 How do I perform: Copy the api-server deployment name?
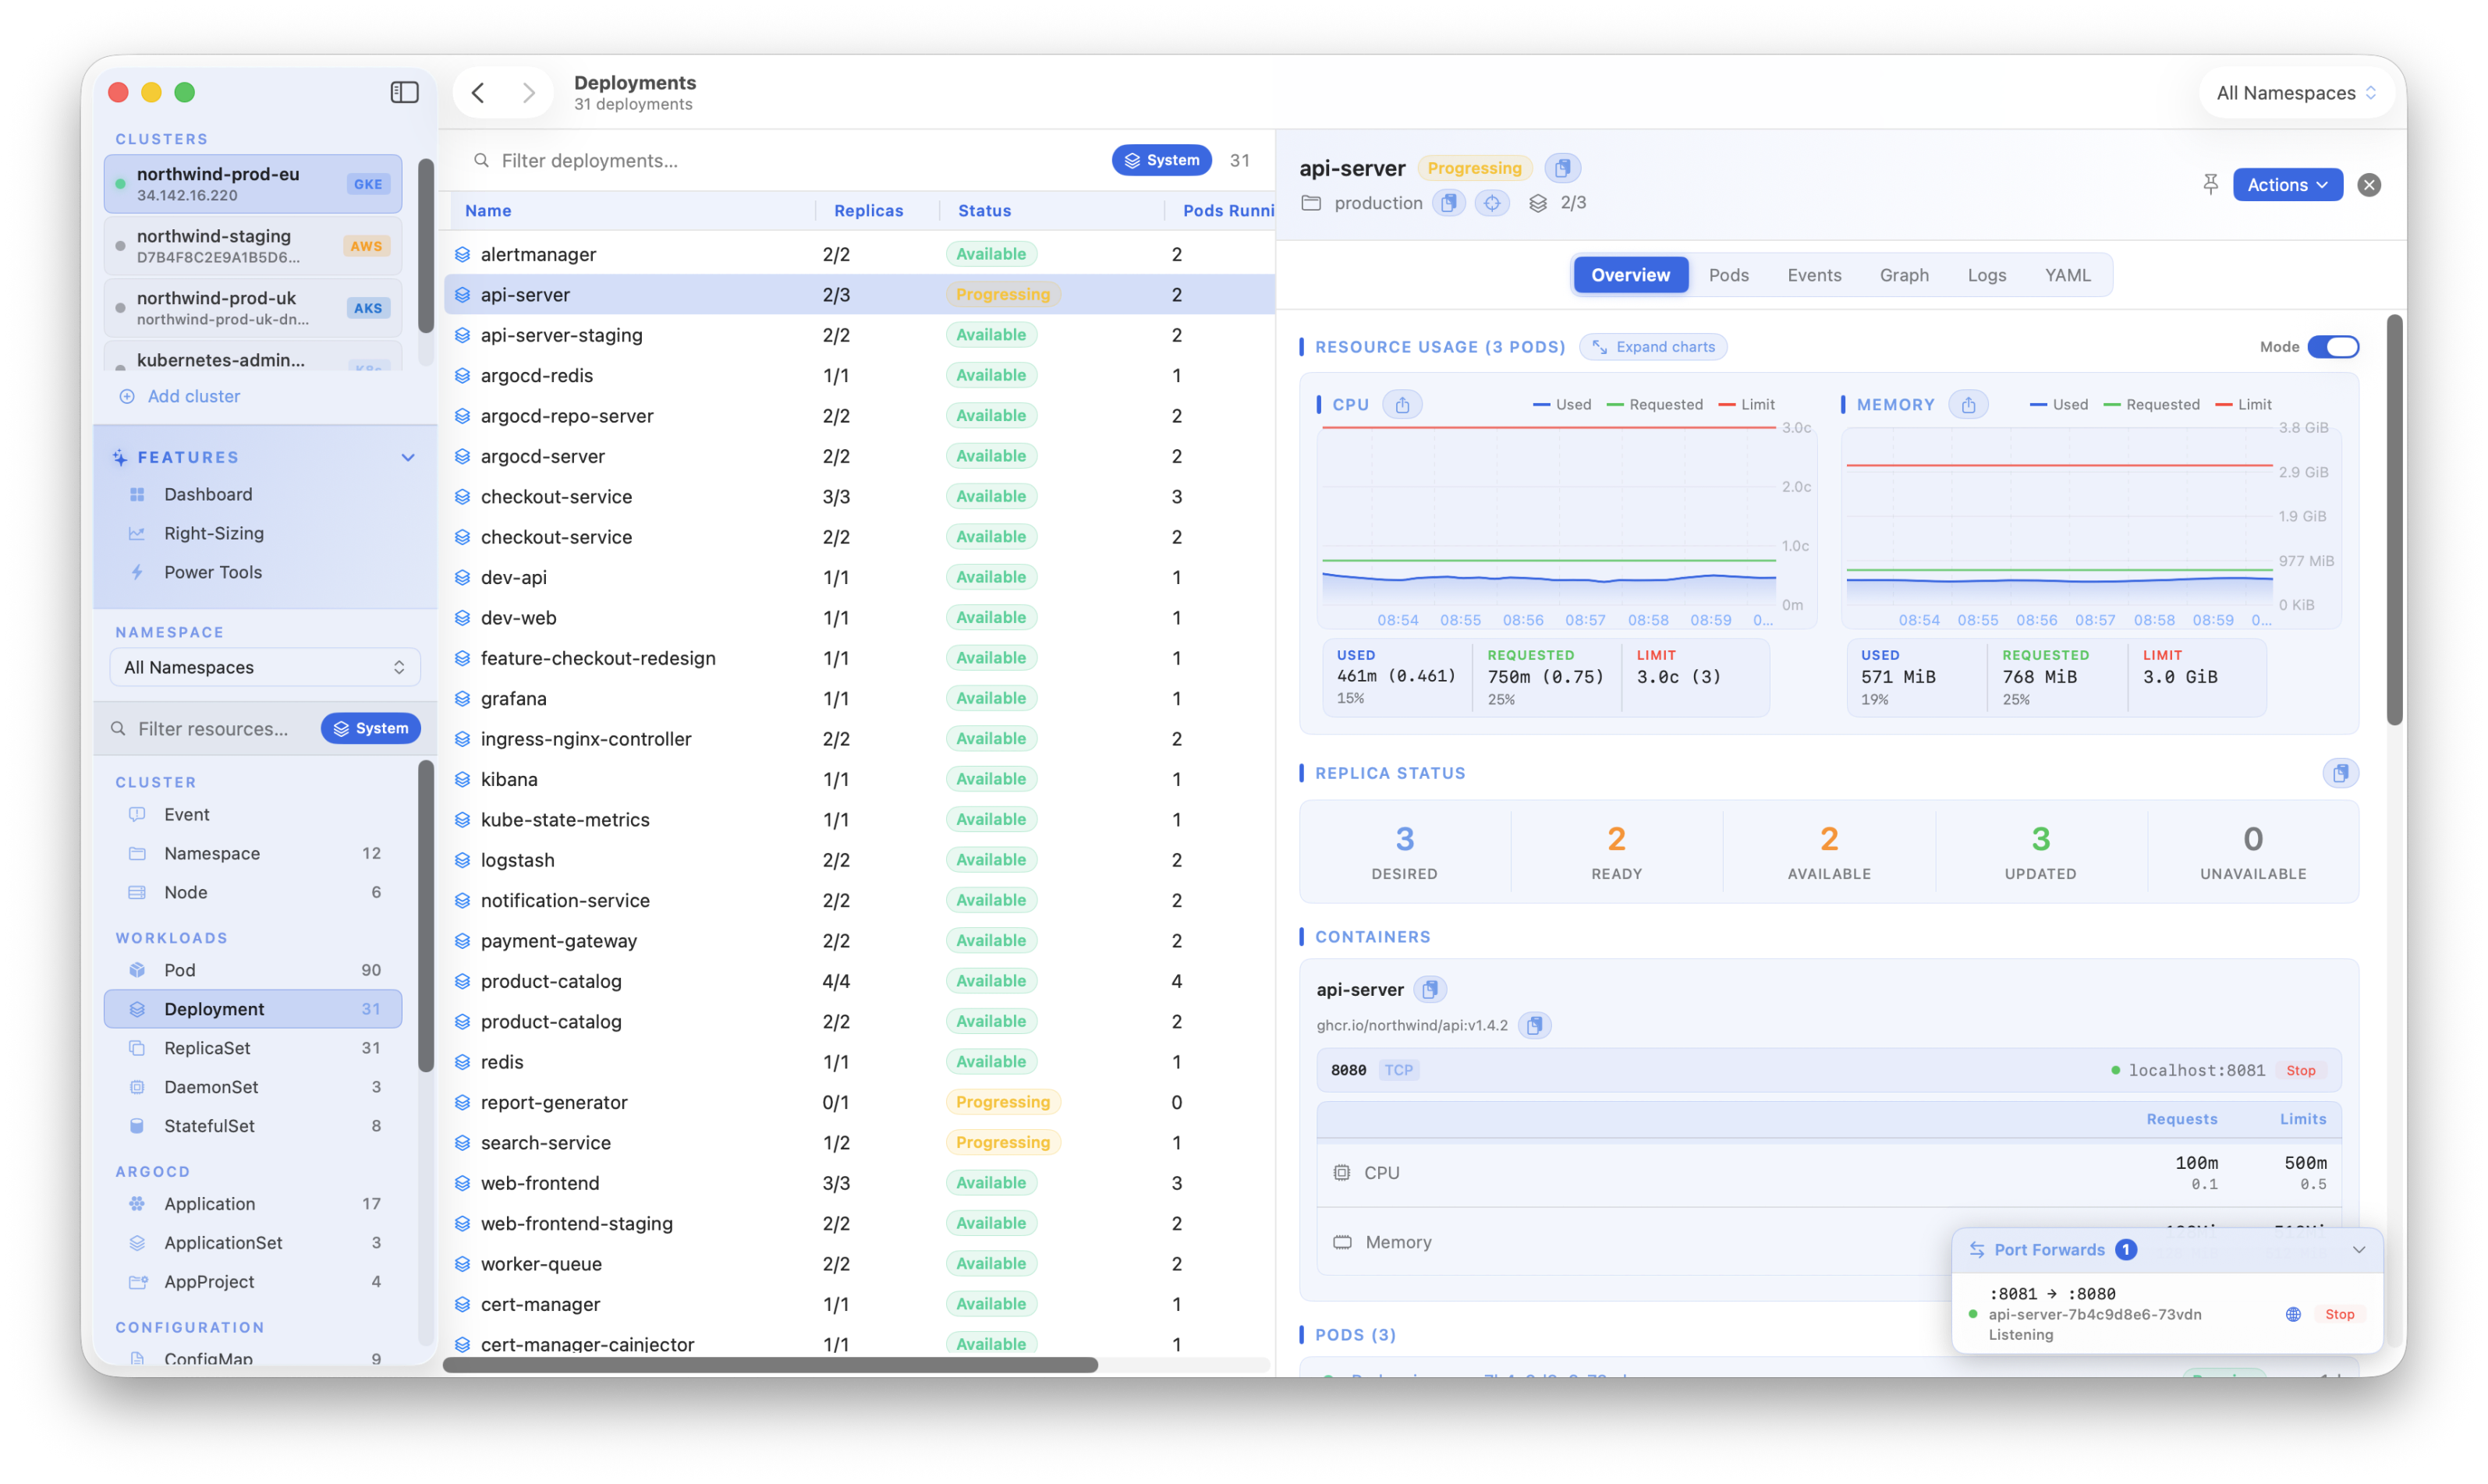(x=1562, y=168)
